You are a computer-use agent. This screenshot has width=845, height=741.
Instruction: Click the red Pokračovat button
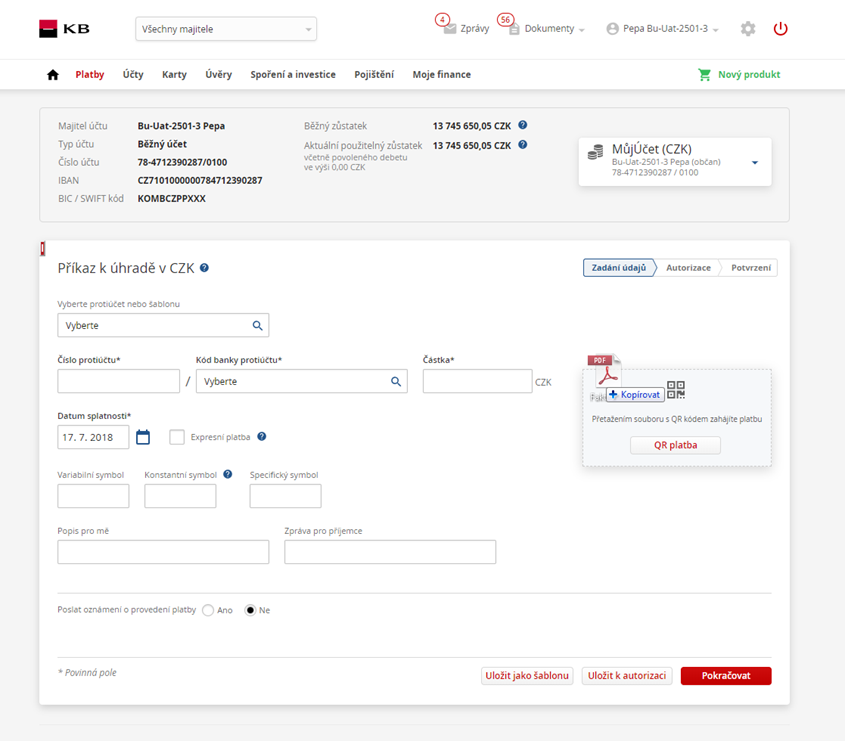pyautogui.click(x=726, y=676)
